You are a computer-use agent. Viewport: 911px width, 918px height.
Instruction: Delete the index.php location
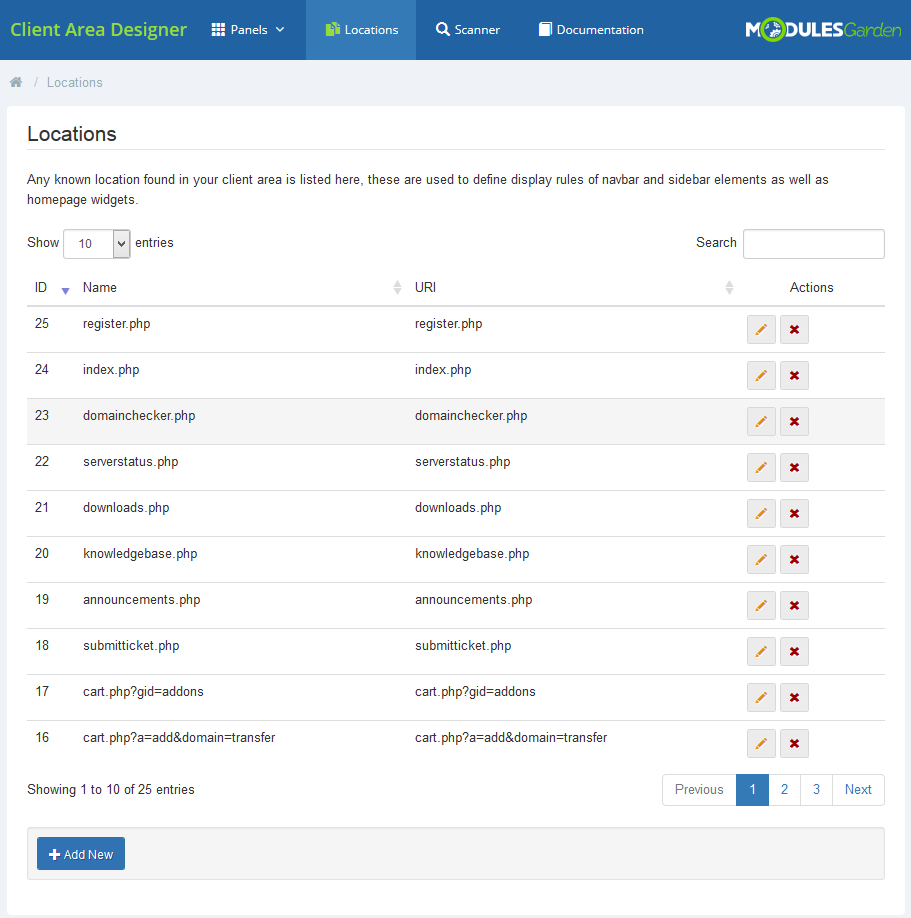click(794, 375)
